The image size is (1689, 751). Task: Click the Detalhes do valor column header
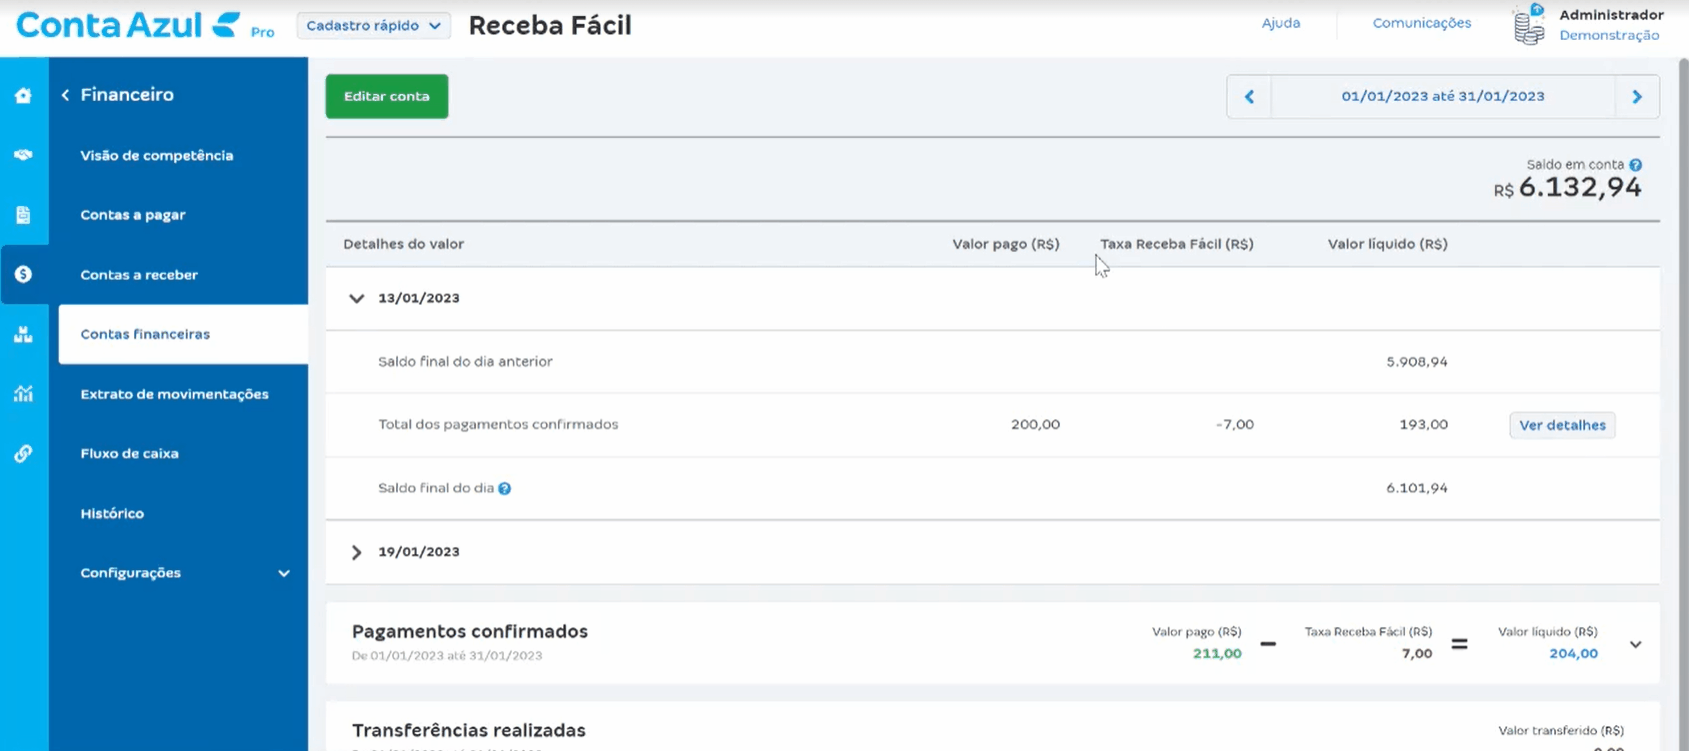point(404,244)
